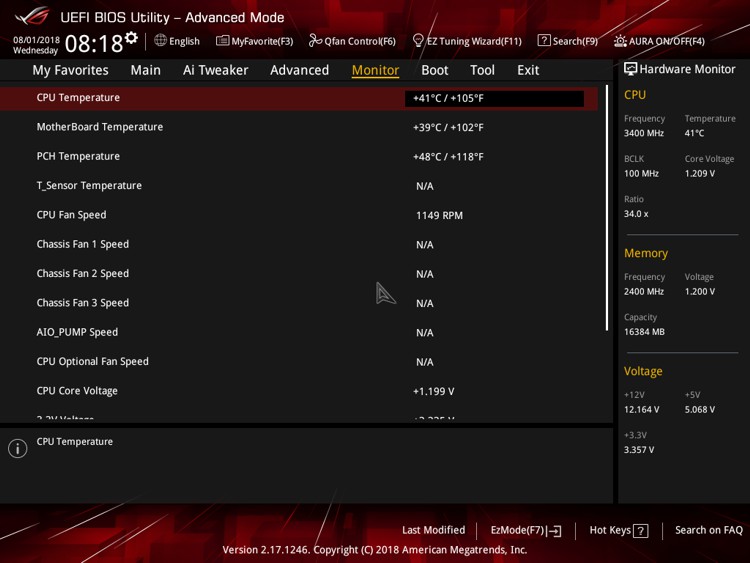Select Chassis Fan 3 Speed row

(x=299, y=303)
